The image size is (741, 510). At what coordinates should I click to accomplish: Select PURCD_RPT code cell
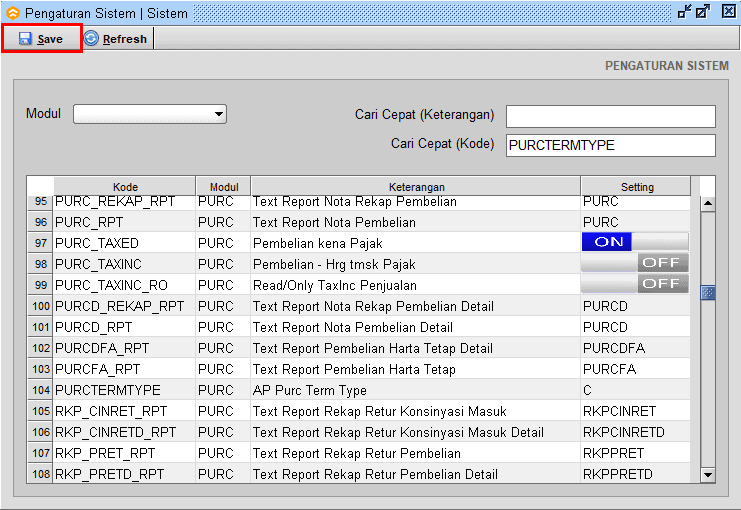(125, 327)
